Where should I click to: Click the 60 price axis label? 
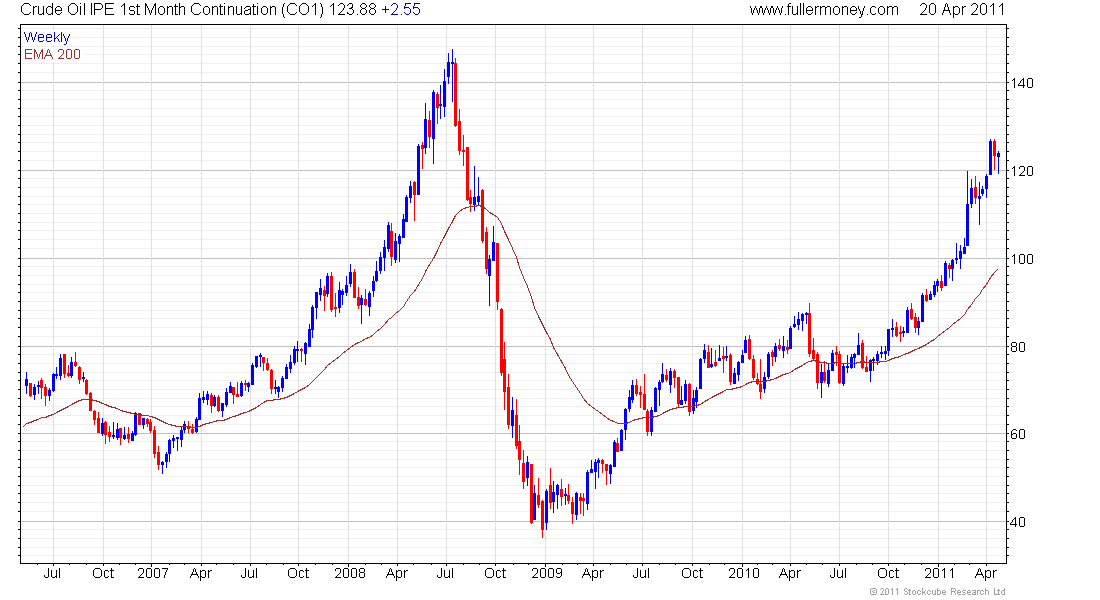pyautogui.click(x=1018, y=434)
